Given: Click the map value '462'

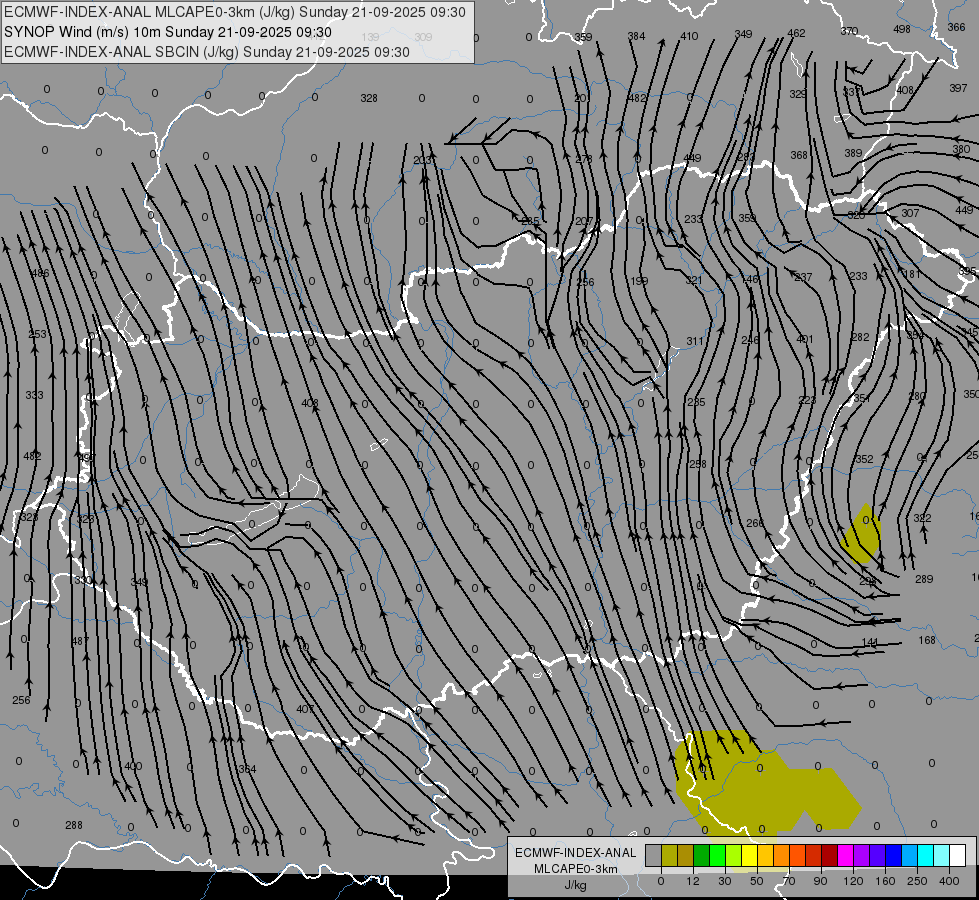Looking at the screenshot, I should tap(796, 33).
